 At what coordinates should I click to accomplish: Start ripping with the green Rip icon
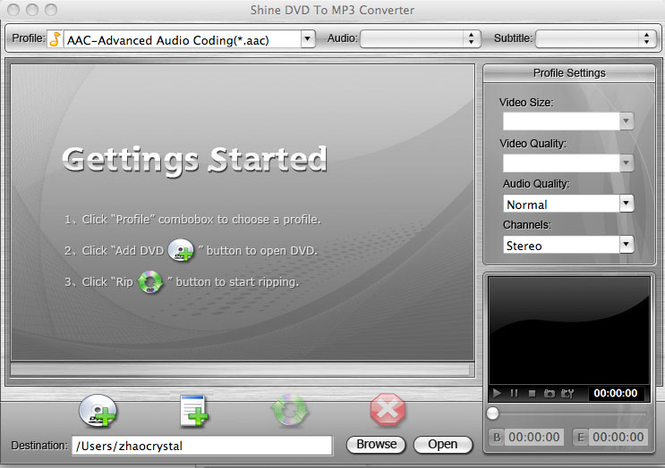click(289, 410)
